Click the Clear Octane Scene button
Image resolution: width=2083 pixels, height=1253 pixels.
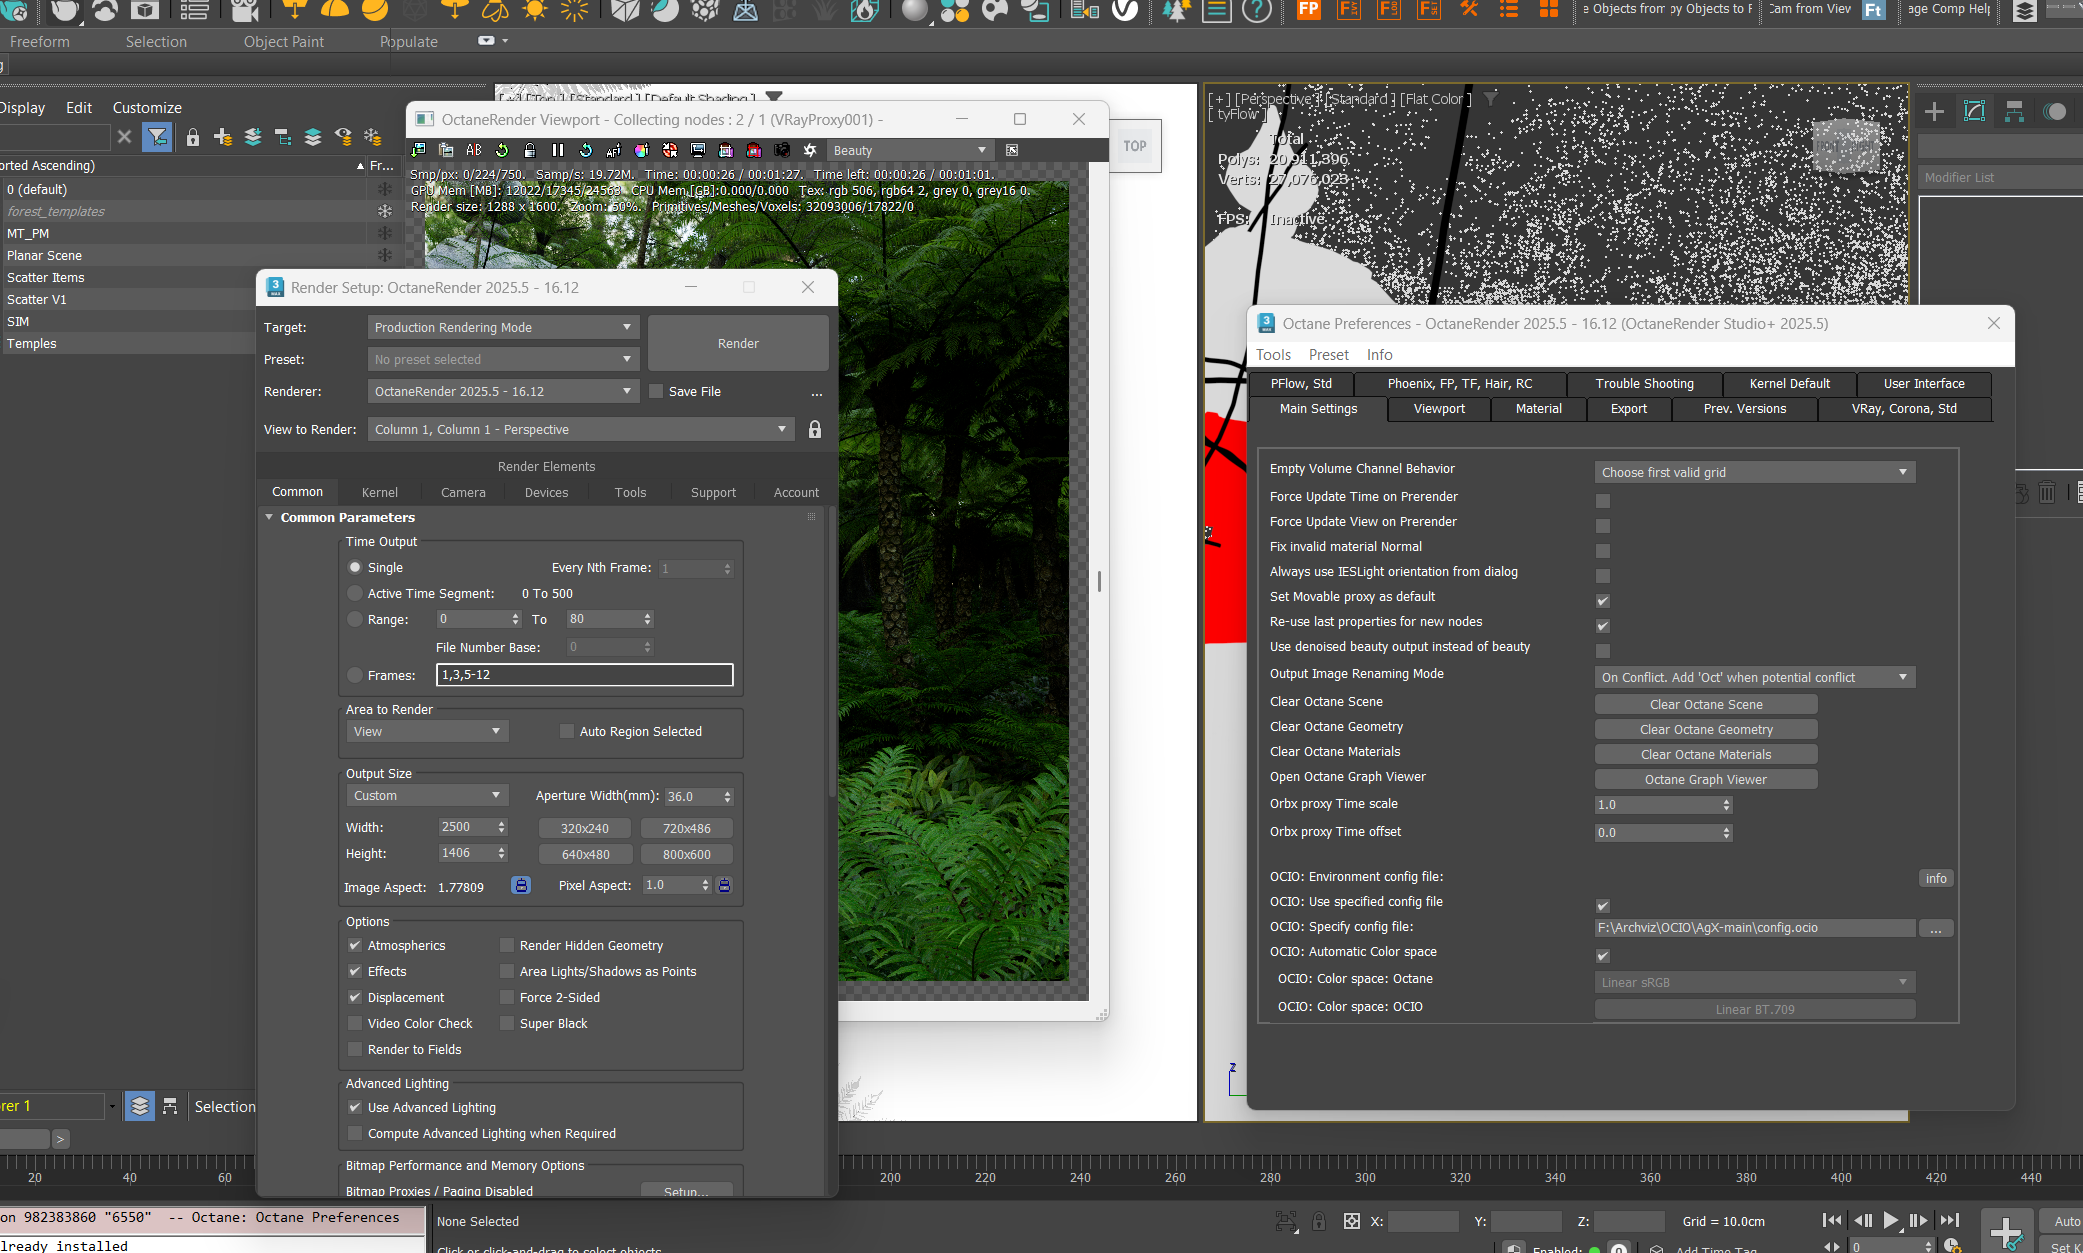(x=1705, y=704)
